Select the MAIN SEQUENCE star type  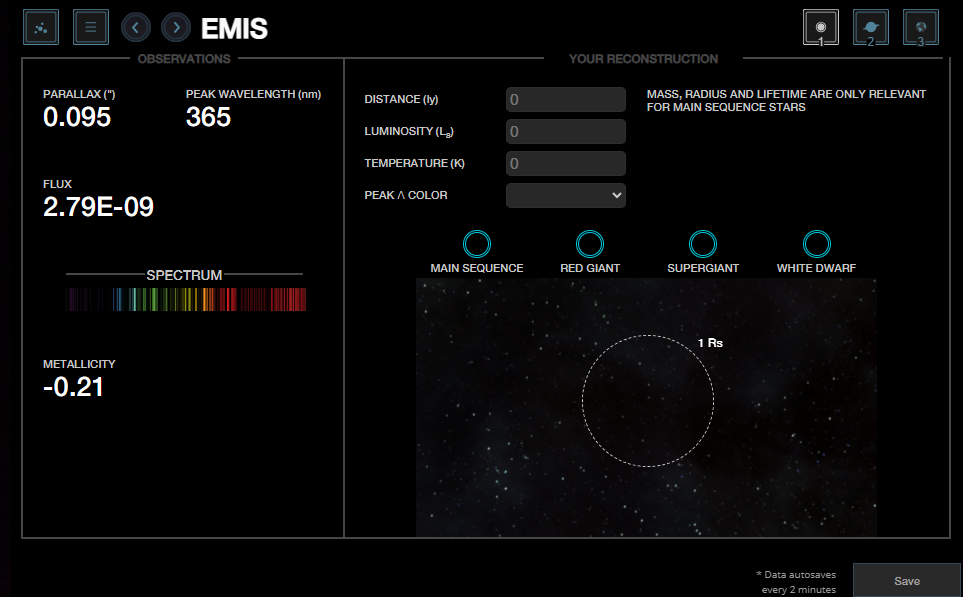(477, 243)
